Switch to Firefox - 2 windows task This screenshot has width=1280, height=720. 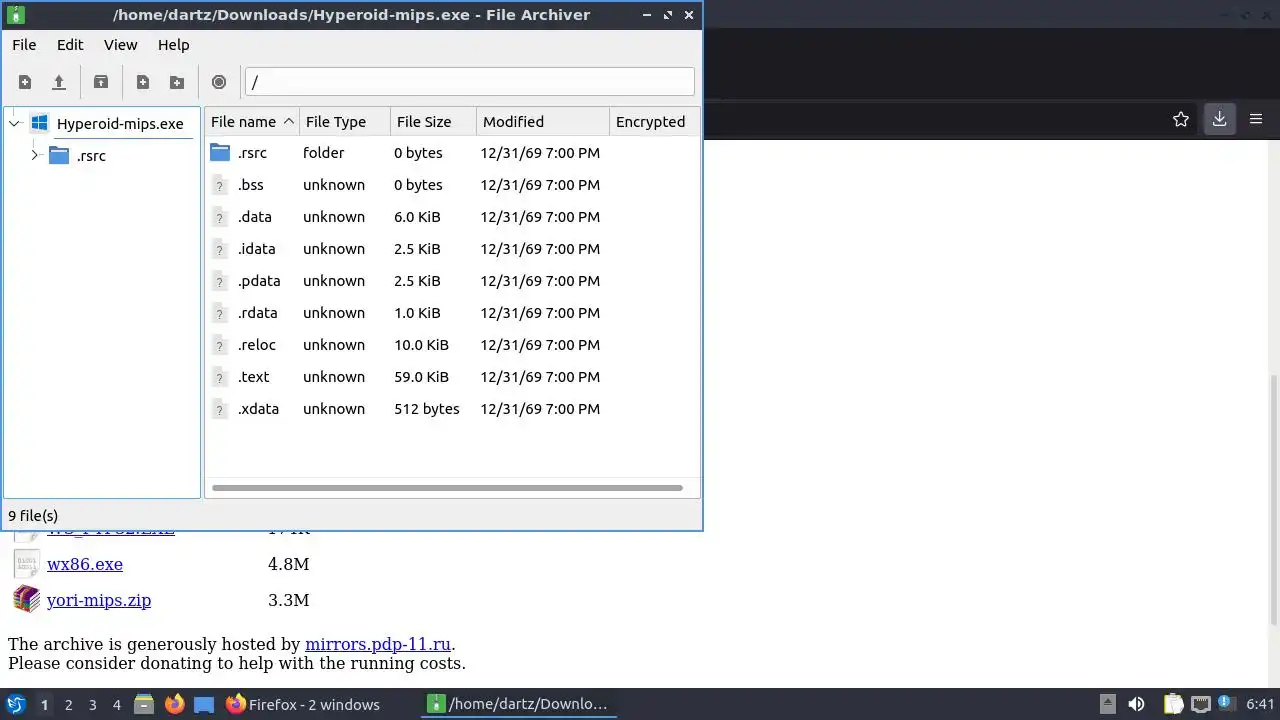302,704
